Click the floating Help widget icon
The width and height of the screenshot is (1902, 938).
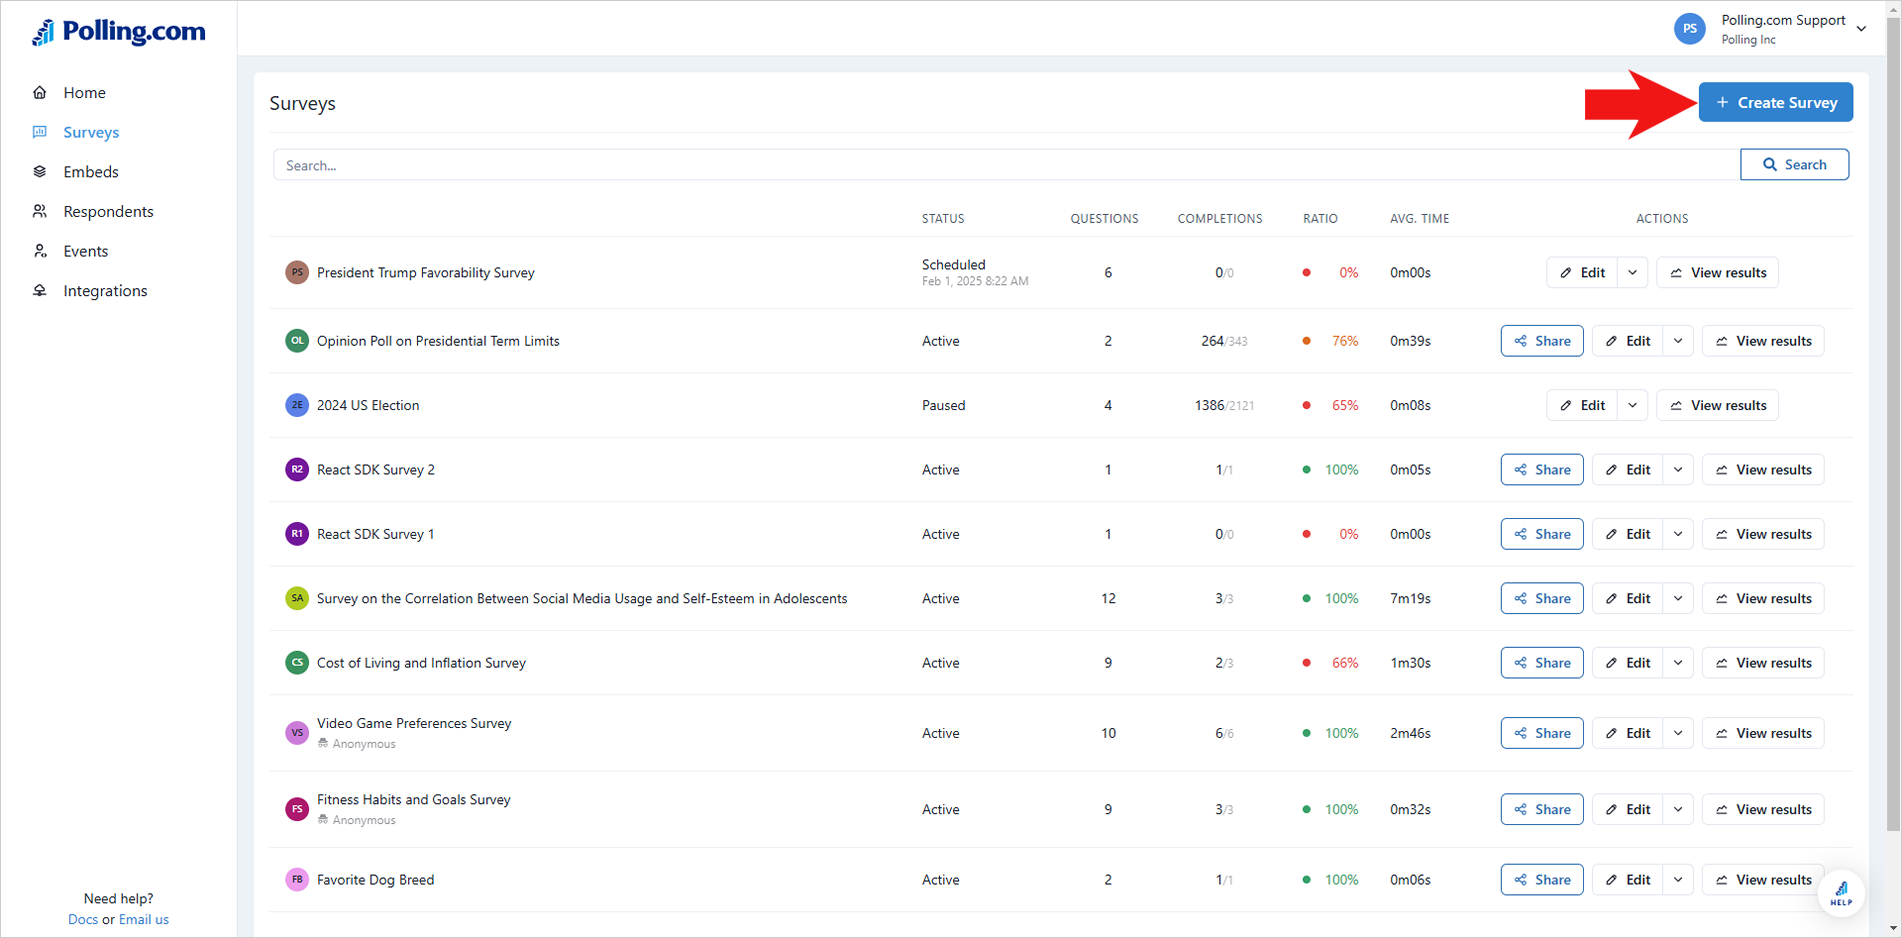(1841, 893)
